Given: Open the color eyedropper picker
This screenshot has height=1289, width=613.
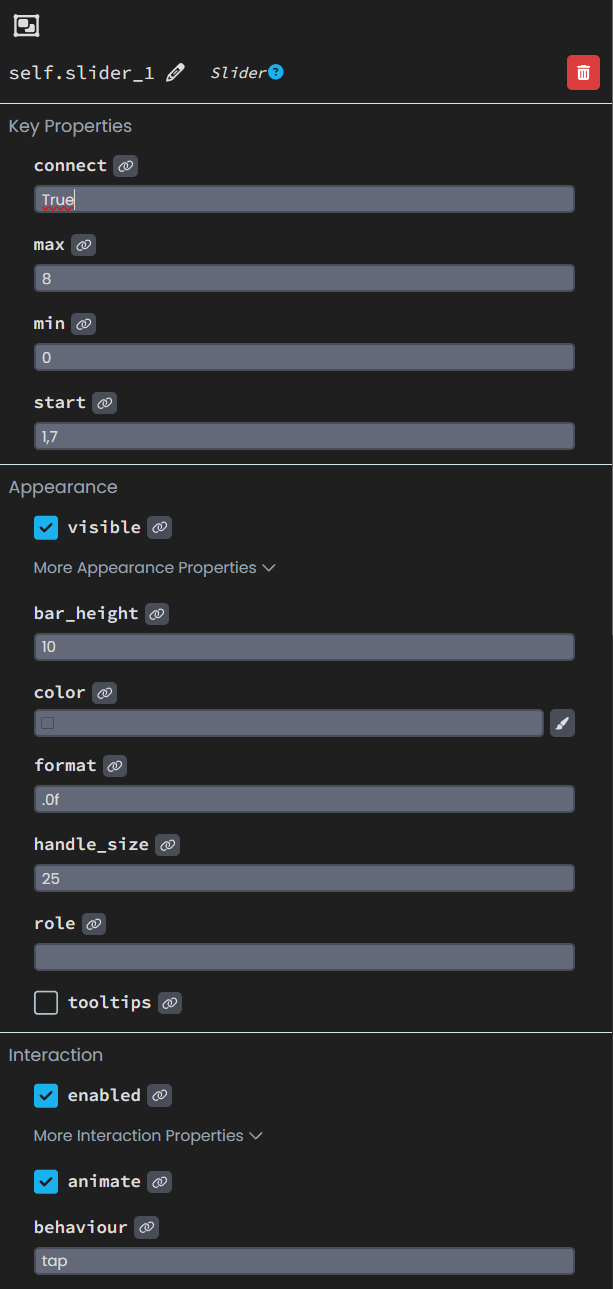Looking at the screenshot, I should pos(561,723).
